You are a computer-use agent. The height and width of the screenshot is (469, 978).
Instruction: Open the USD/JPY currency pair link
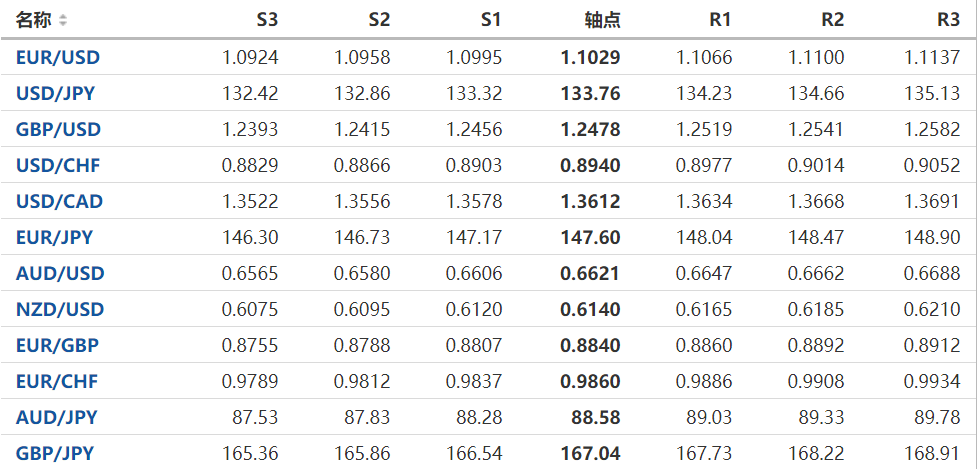57,94
